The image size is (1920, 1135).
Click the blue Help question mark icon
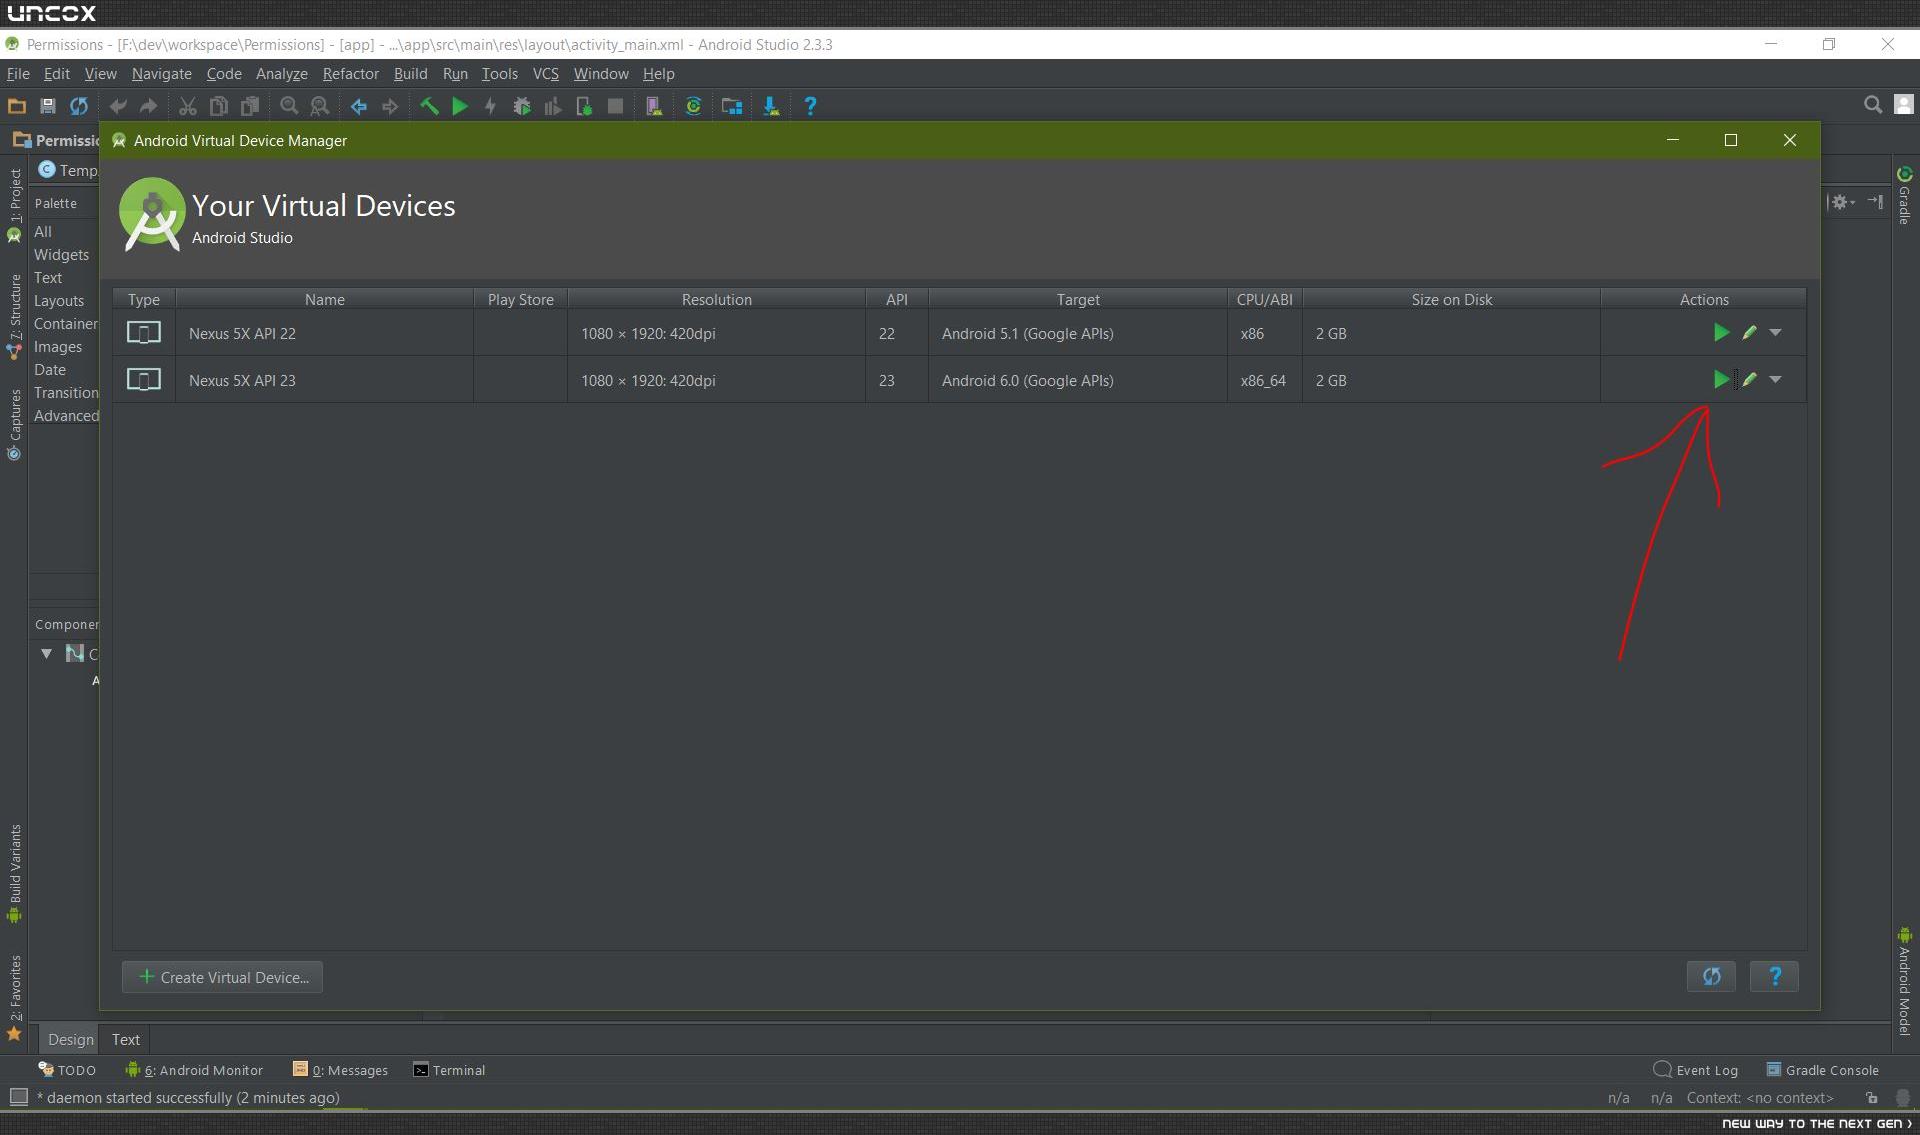coord(810,106)
